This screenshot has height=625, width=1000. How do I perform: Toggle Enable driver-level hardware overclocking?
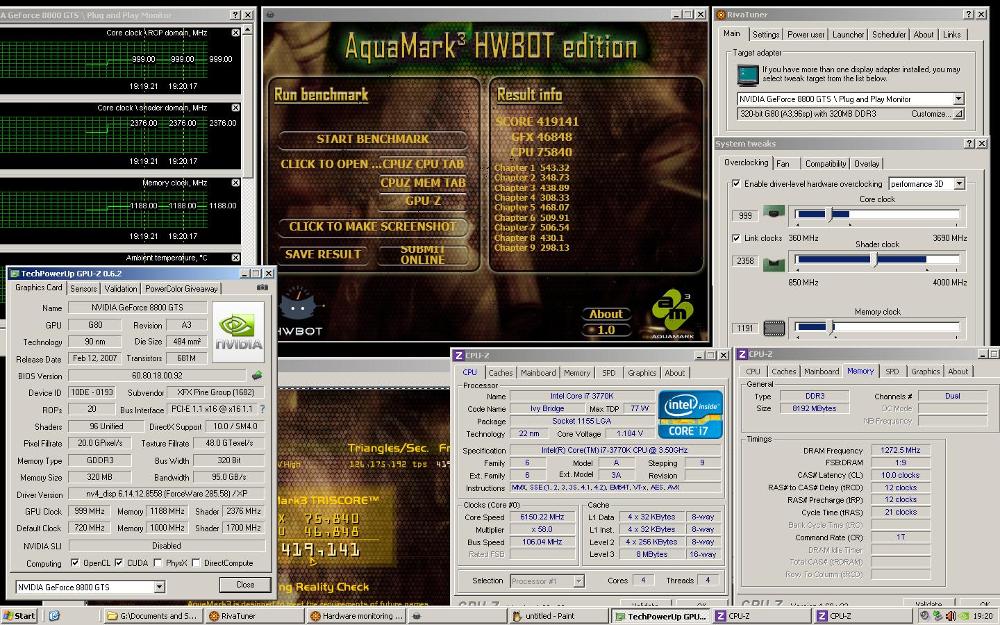(737, 184)
